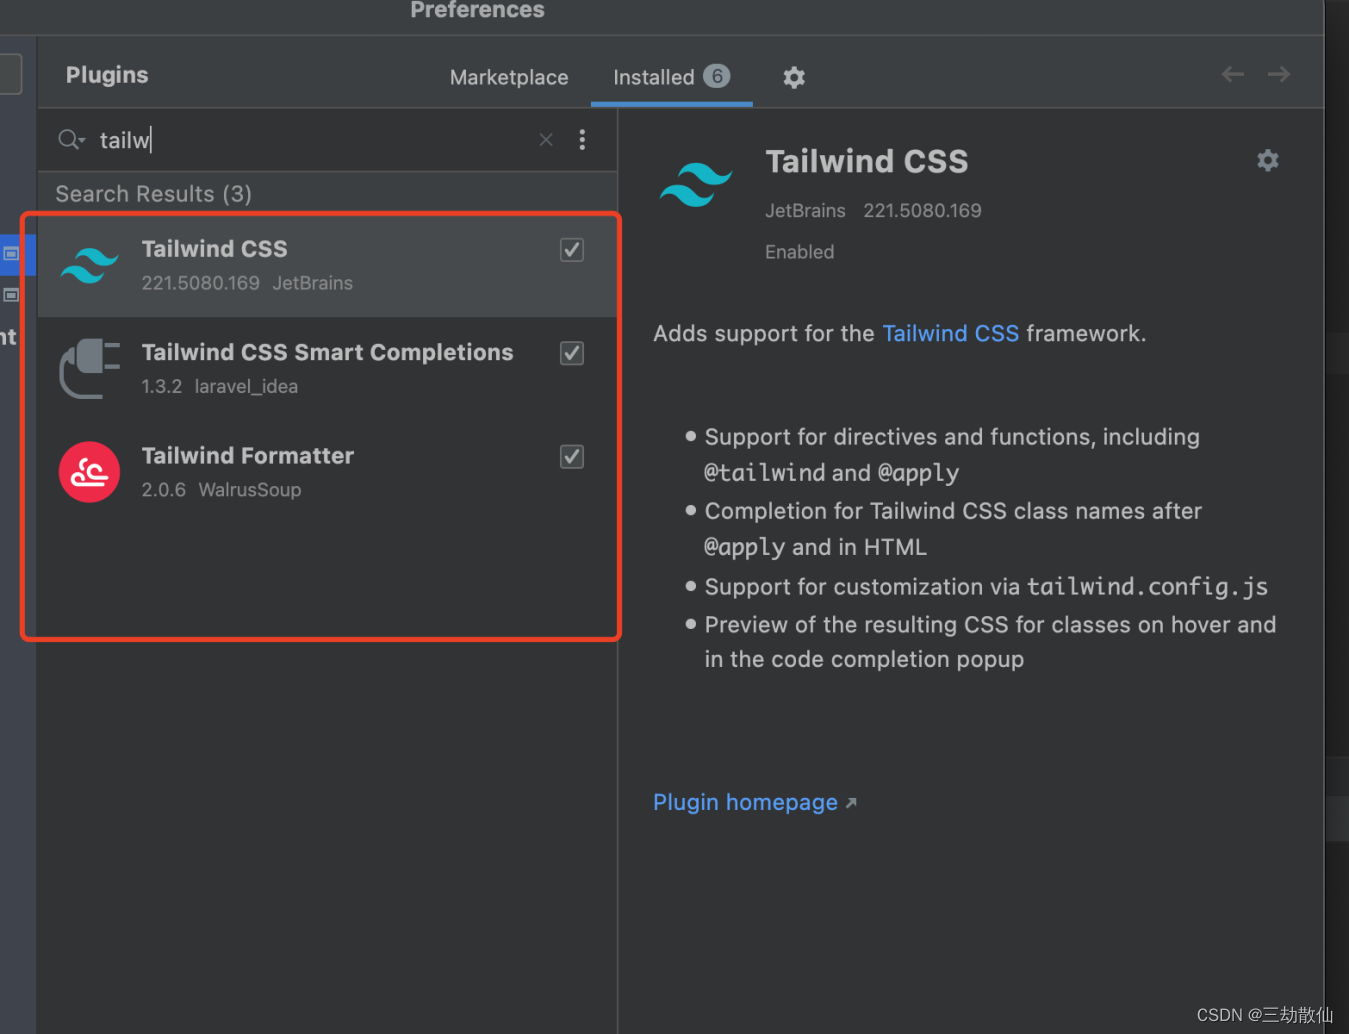Click the Tailwind CSS hyperlink in description
This screenshot has height=1034, width=1349.
[x=950, y=333]
